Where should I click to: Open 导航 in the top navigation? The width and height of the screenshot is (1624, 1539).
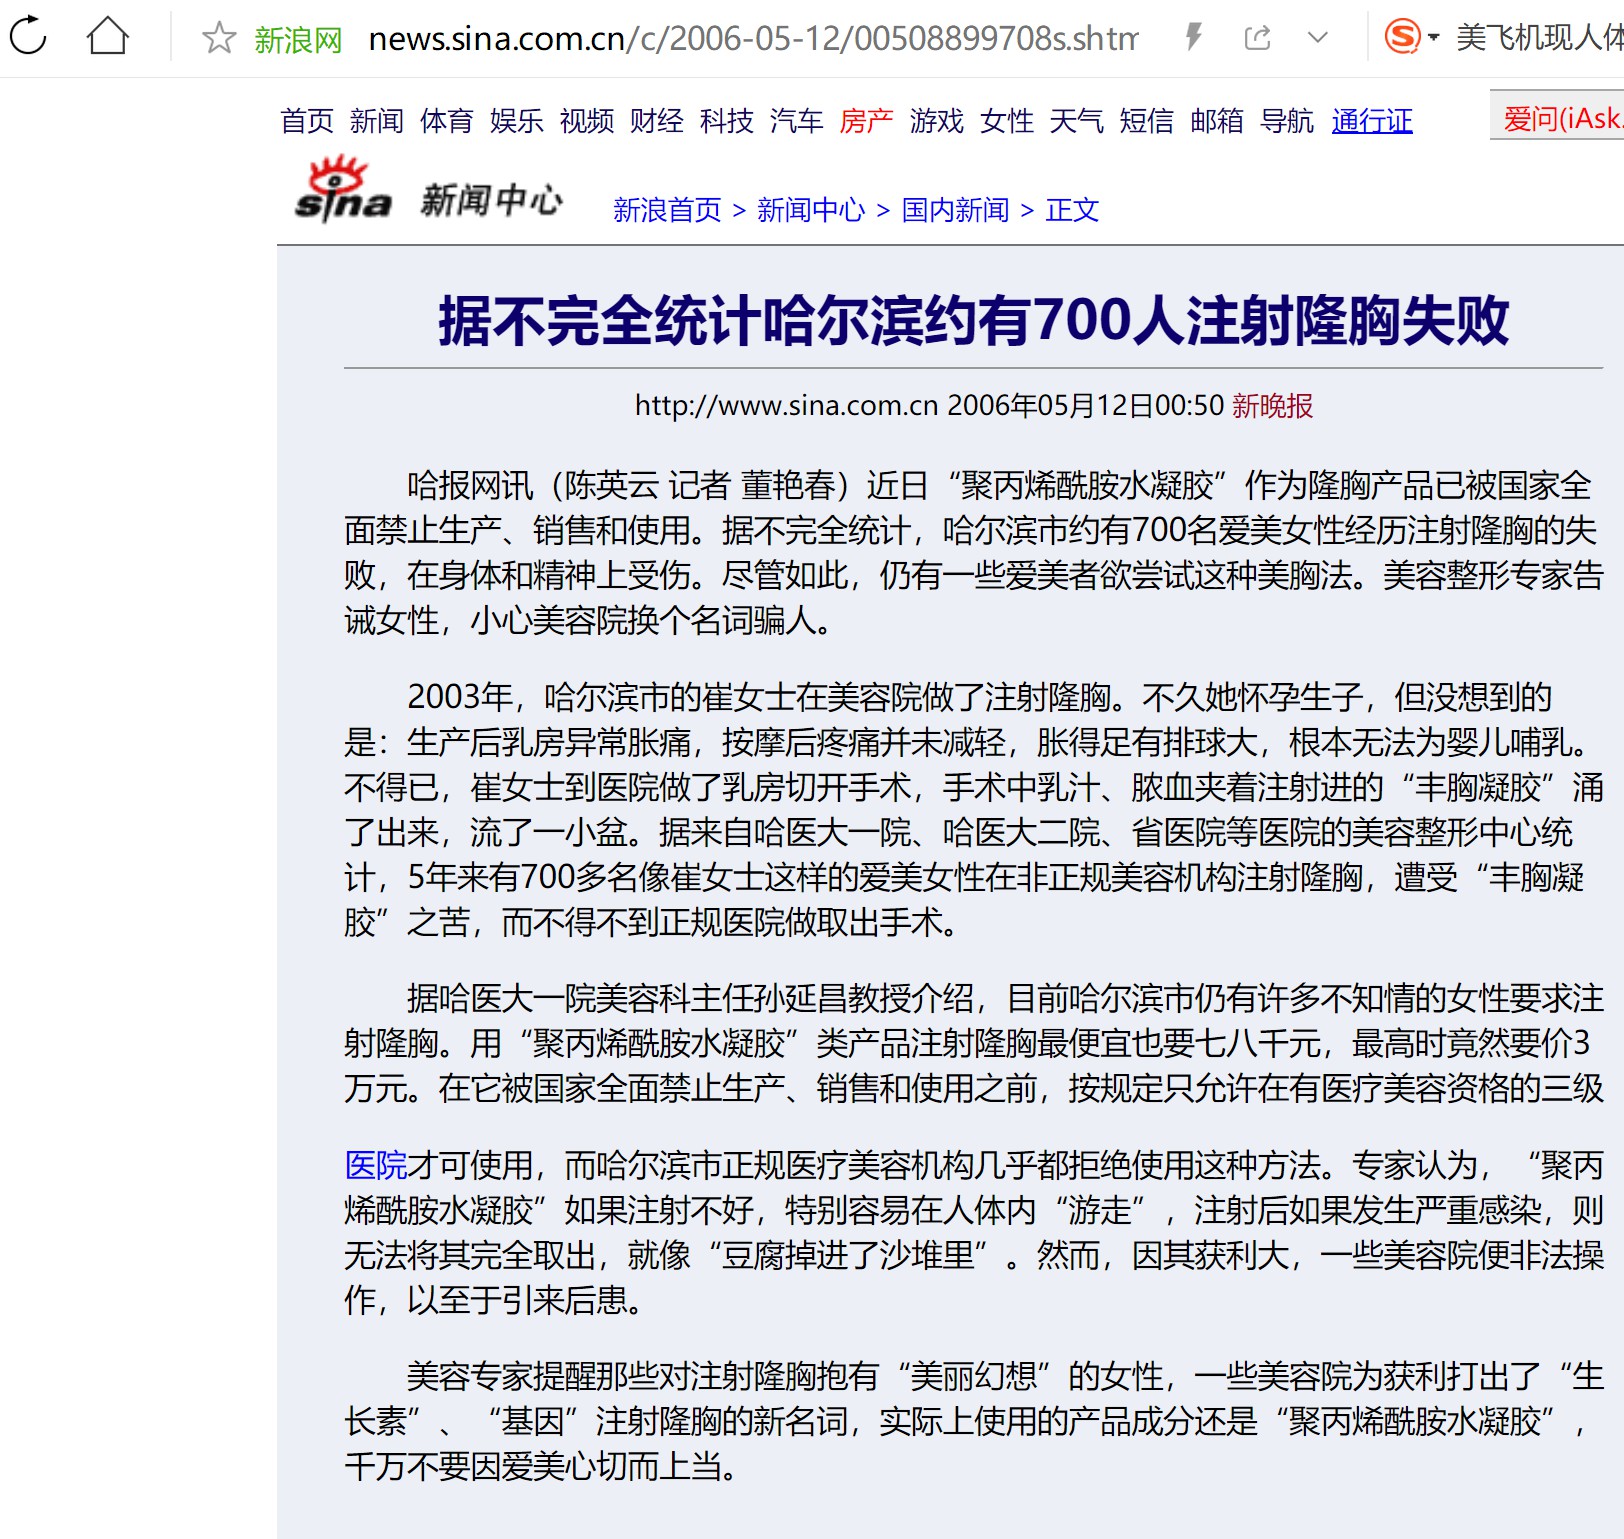coord(1287,121)
